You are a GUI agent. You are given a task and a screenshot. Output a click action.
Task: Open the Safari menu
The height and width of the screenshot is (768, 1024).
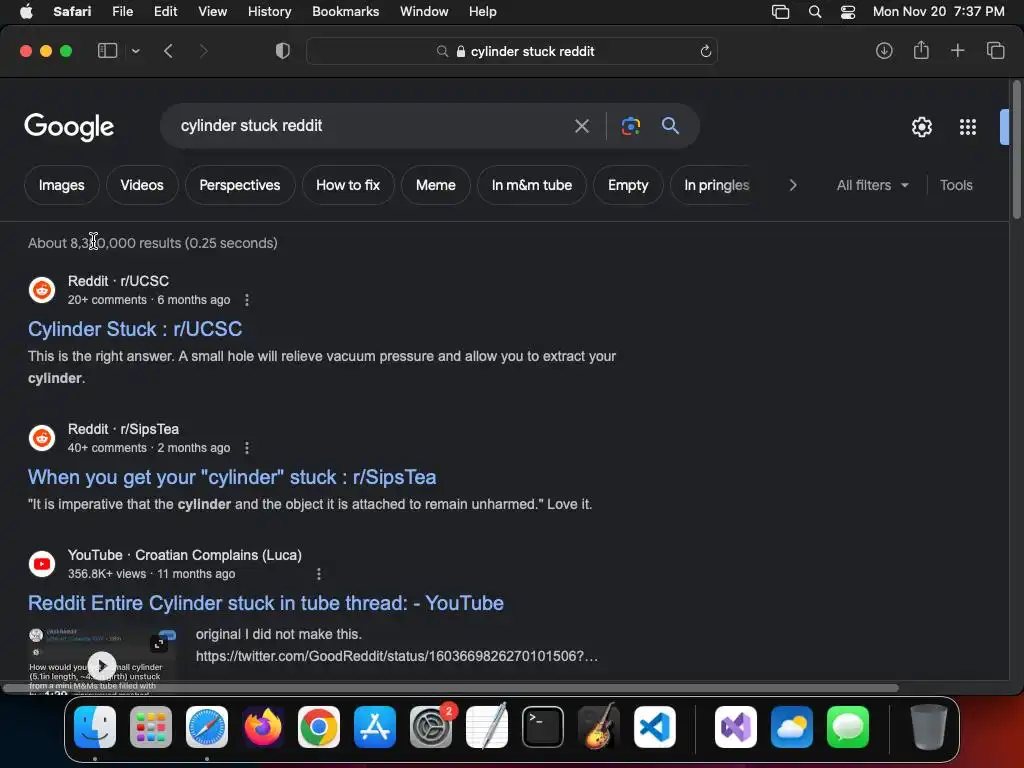pos(72,11)
